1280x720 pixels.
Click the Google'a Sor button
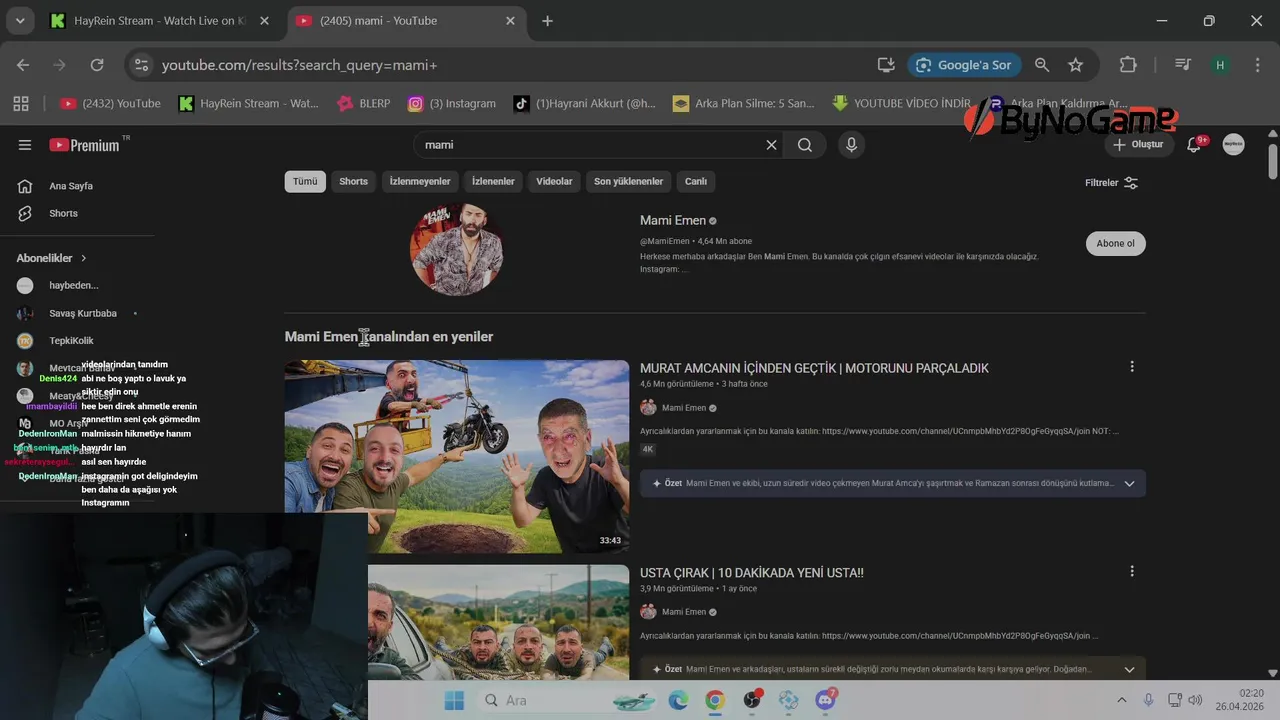click(x=964, y=65)
